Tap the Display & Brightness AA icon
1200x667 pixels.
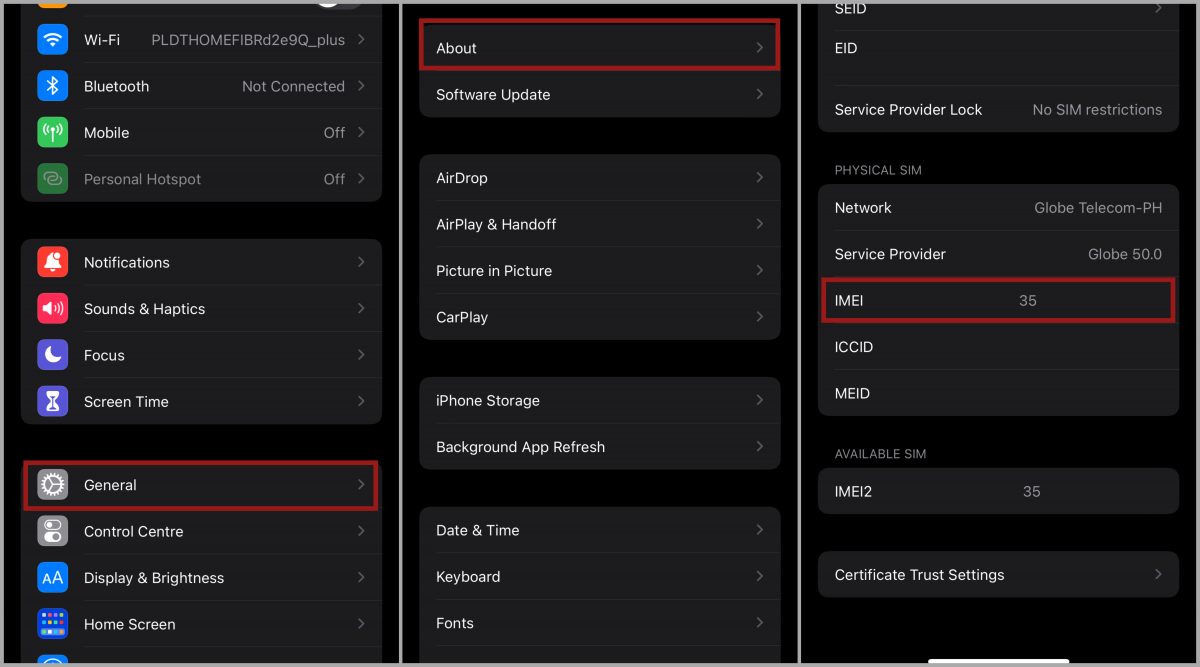point(53,578)
